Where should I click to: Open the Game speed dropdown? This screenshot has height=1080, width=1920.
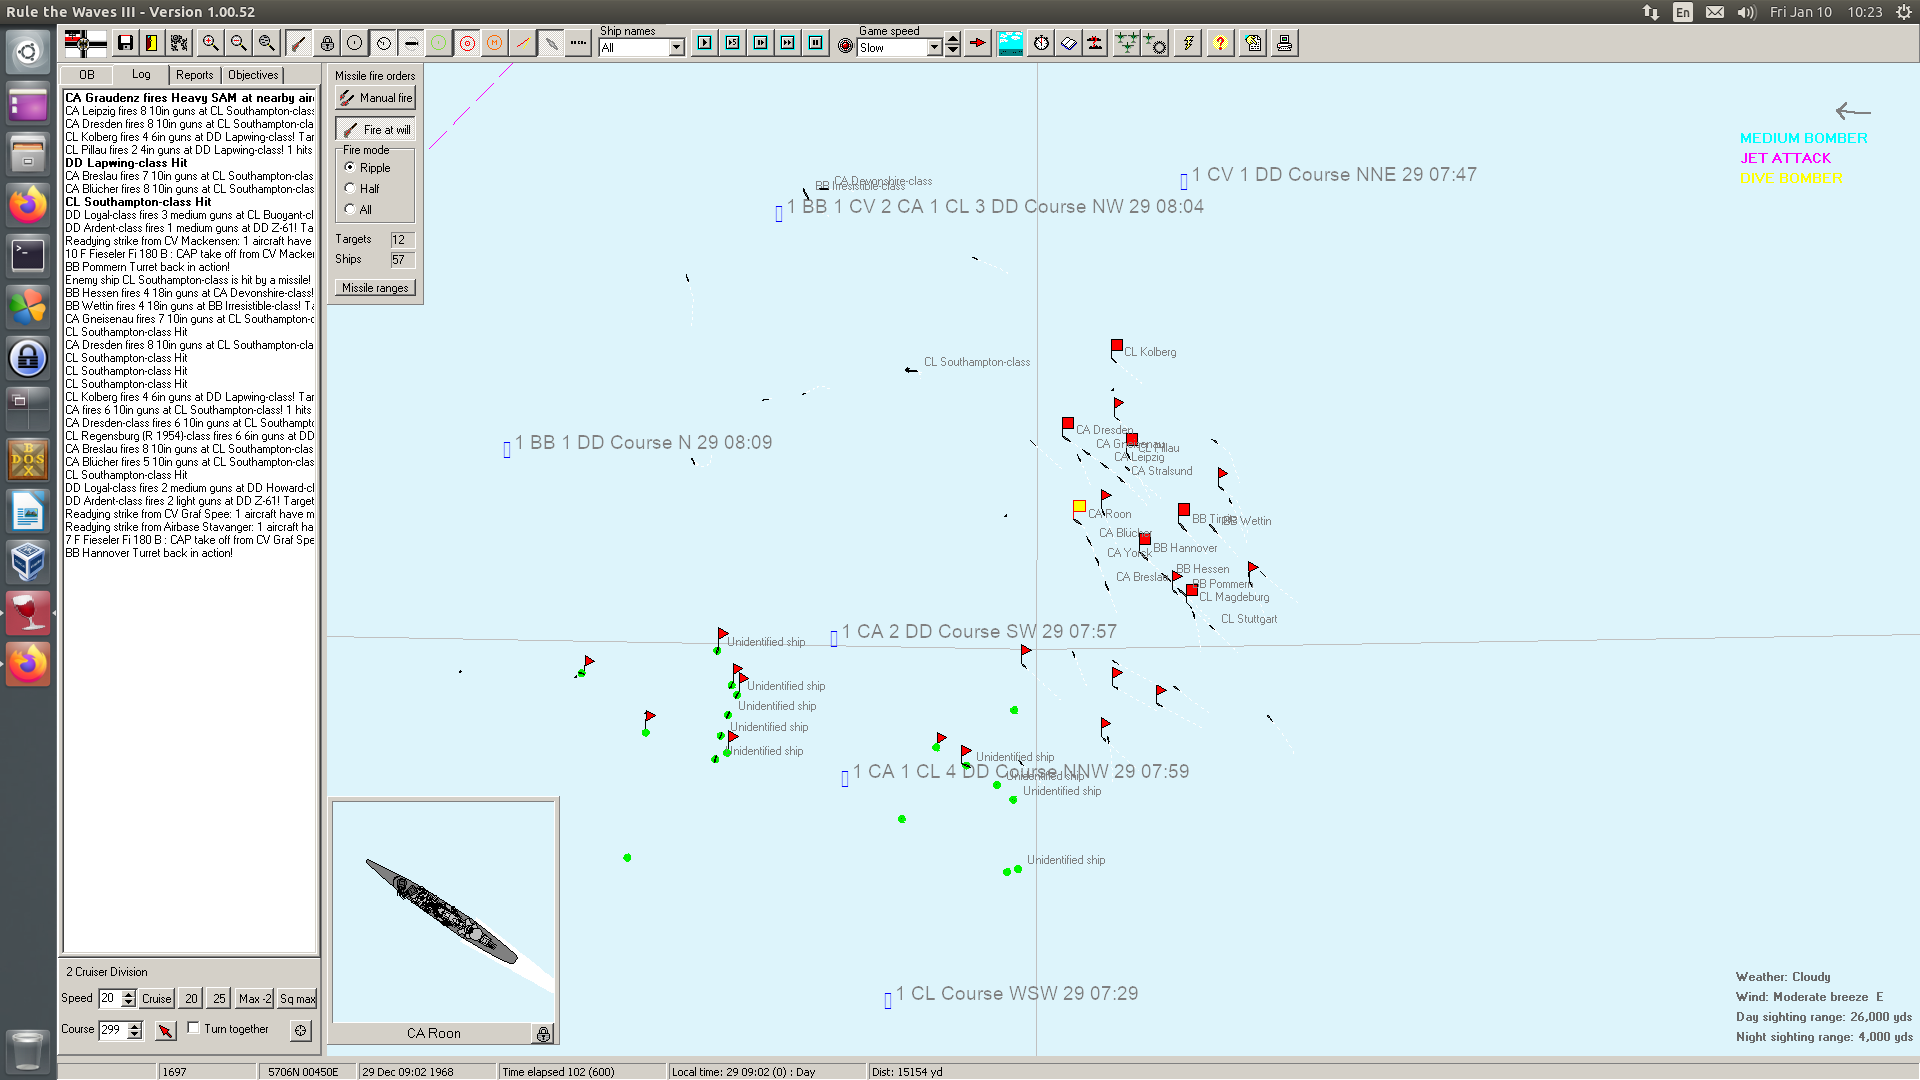click(x=935, y=48)
